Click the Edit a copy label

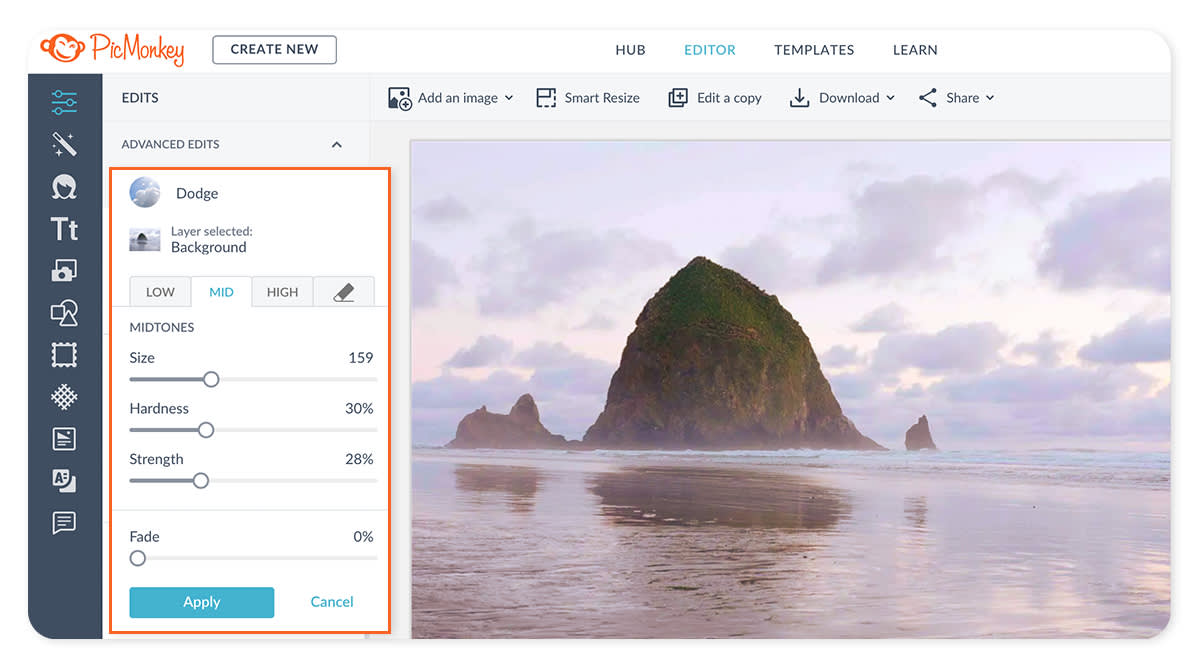[x=729, y=98]
